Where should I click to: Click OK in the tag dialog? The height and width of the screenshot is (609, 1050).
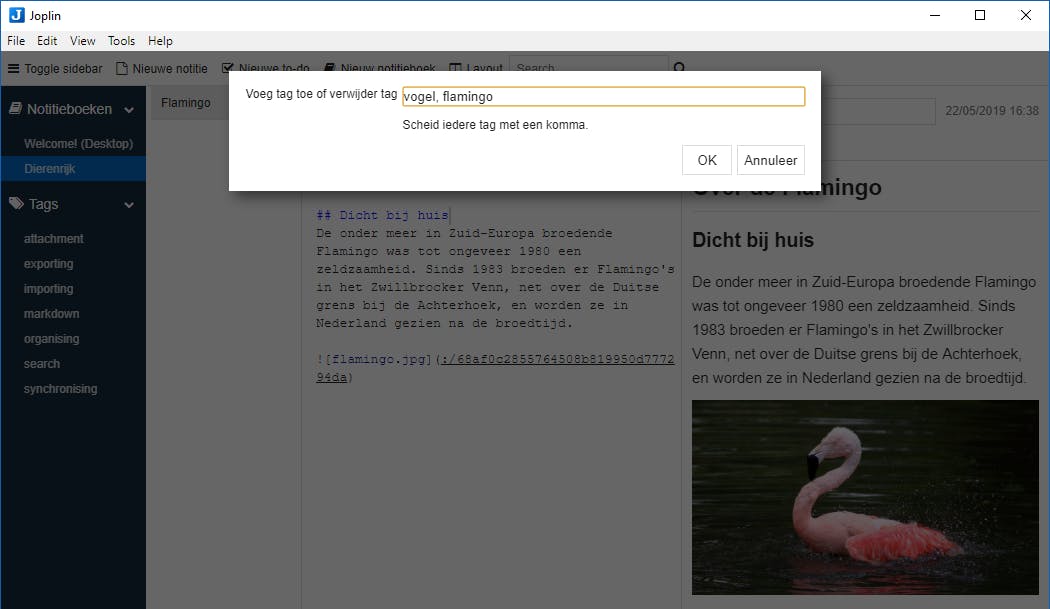click(706, 160)
